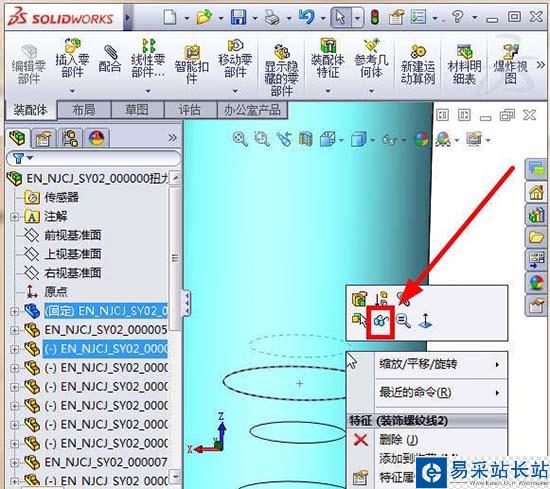Open the Options checklist icon

tap(418, 16)
